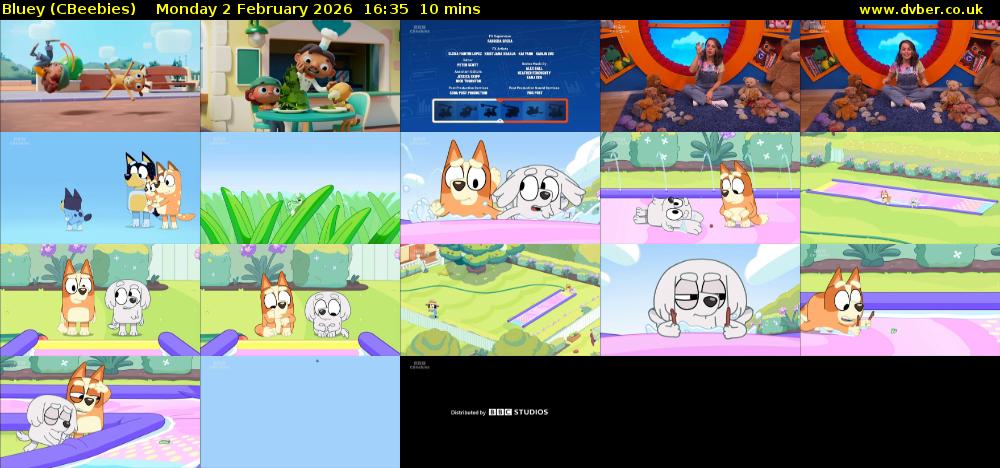The image size is (1000, 468).
Task: Click the plain light blue frame
Action: [x=300, y=412]
